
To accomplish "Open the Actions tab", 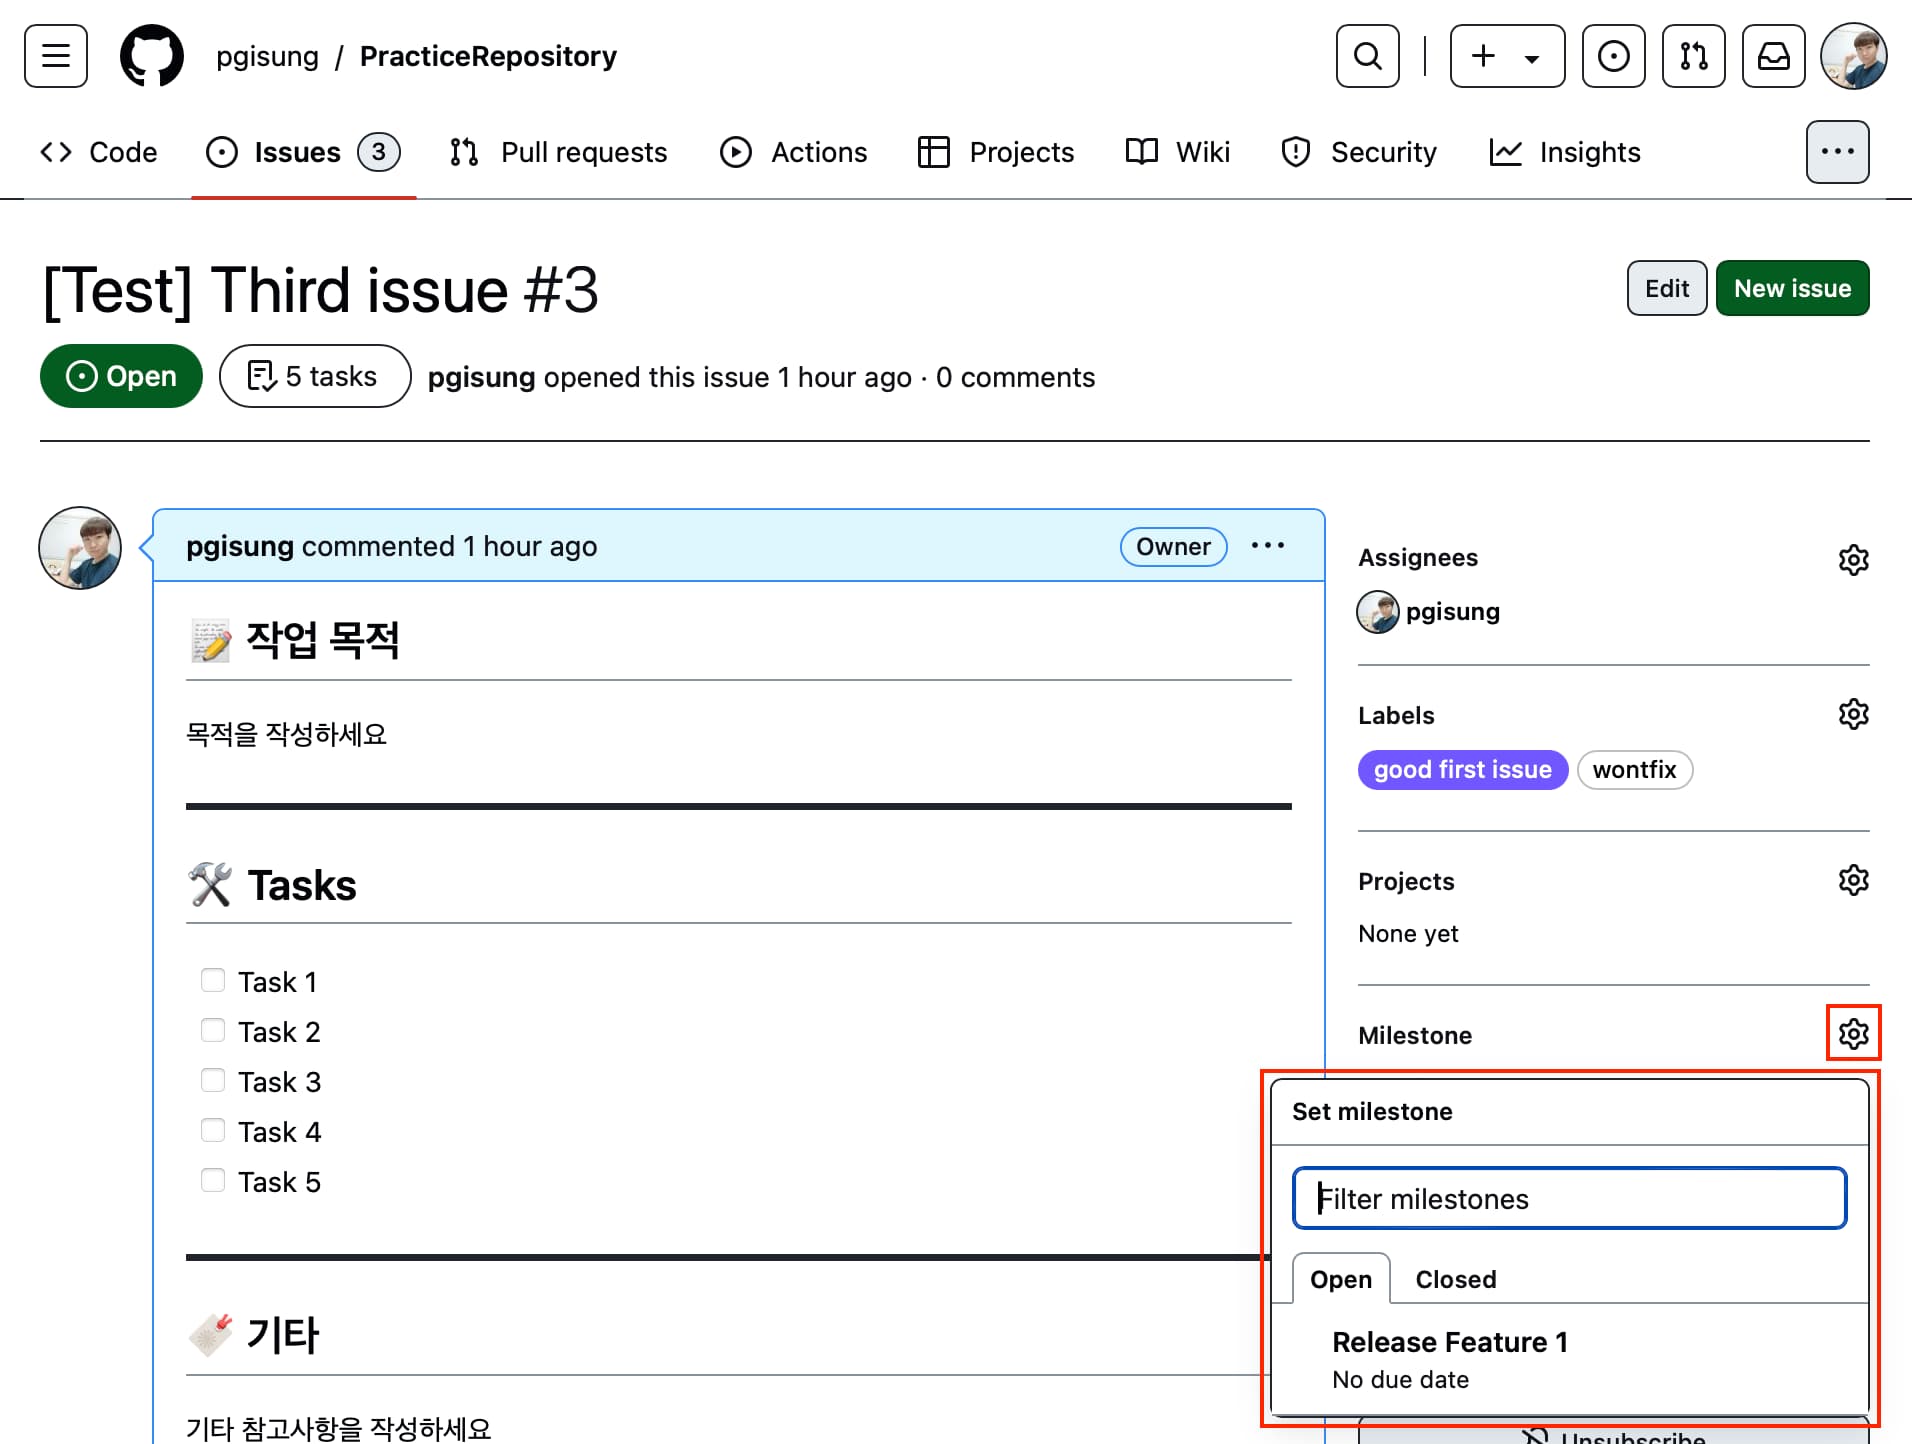I will pyautogui.click(x=794, y=152).
